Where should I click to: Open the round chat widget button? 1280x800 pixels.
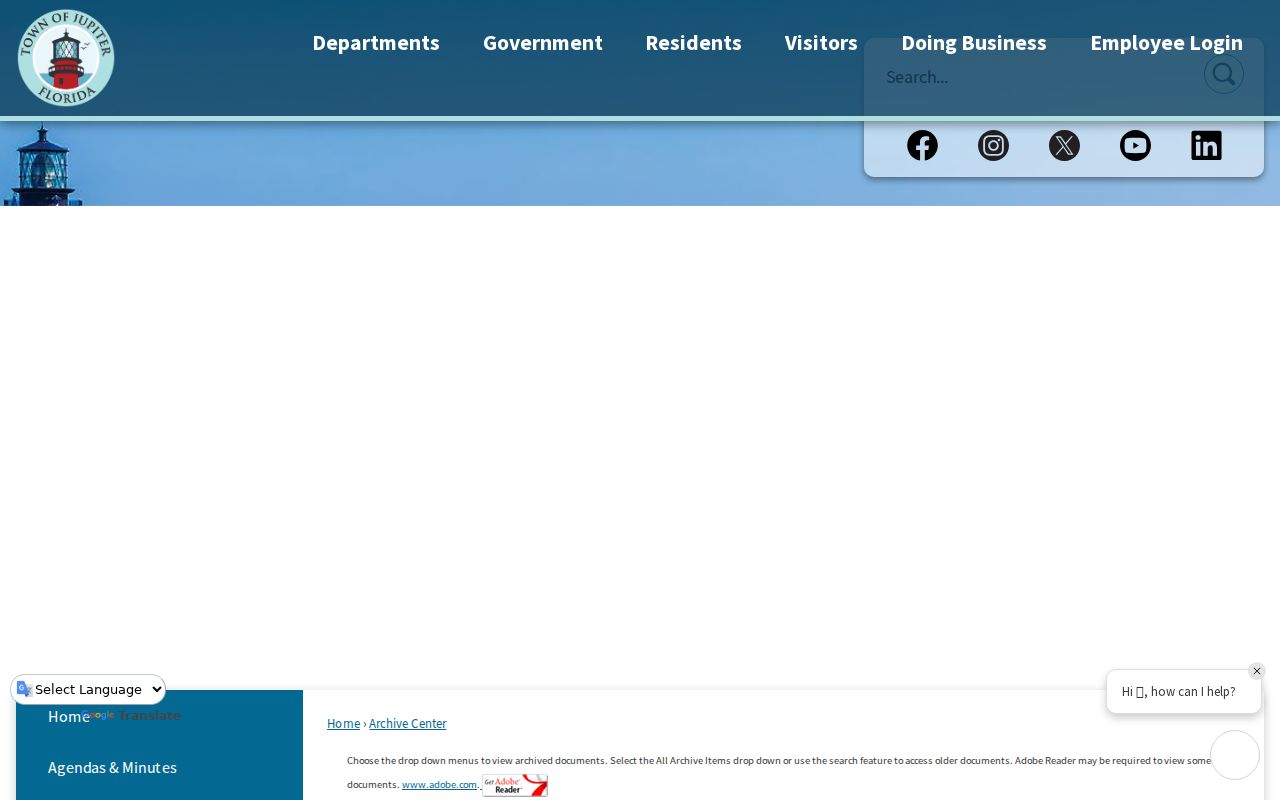coord(1235,755)
